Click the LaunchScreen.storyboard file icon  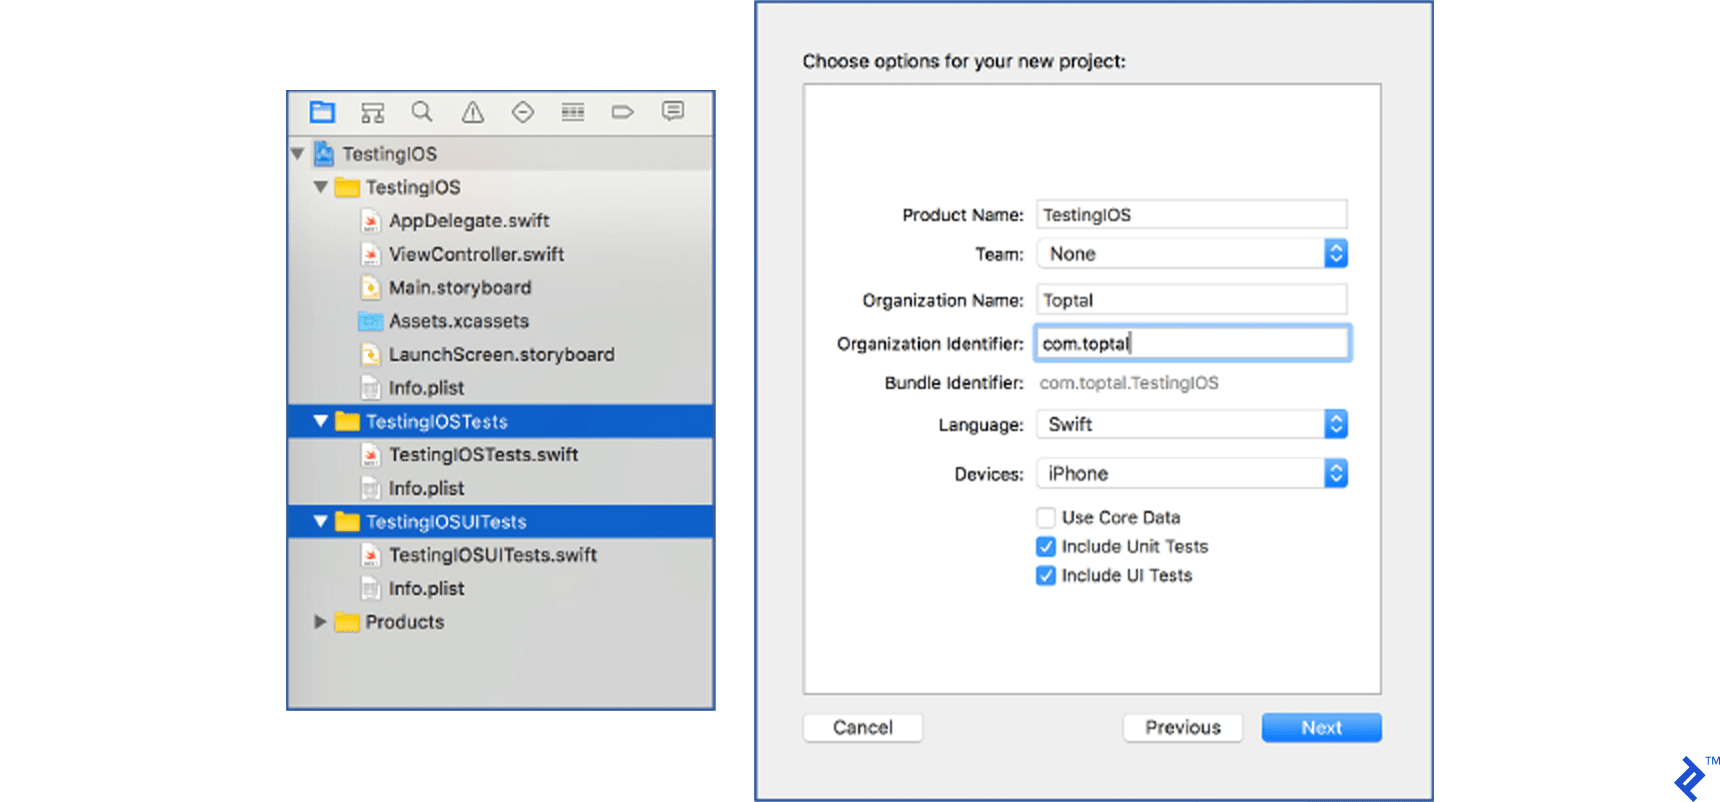(x=371, y=355)
